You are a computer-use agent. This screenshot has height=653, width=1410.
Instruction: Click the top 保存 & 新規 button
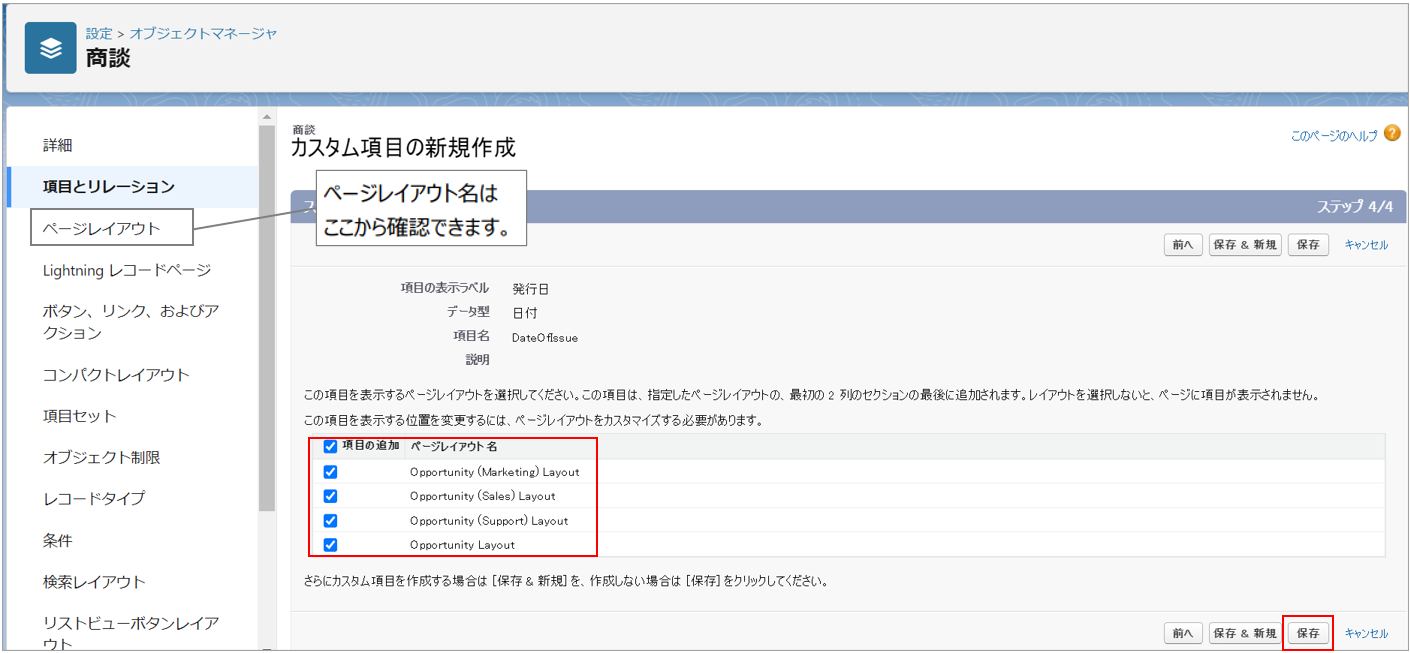(1244, 245)
